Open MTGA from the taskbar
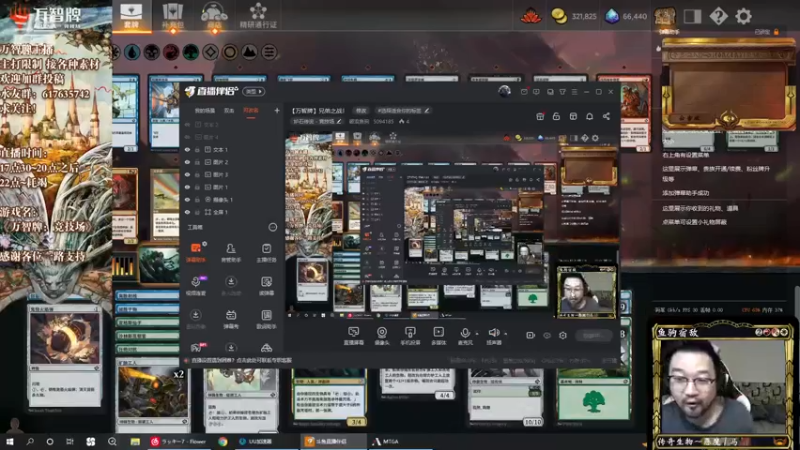Image resolution: width=800 pixels, height=450 pixels. point(385,441)
